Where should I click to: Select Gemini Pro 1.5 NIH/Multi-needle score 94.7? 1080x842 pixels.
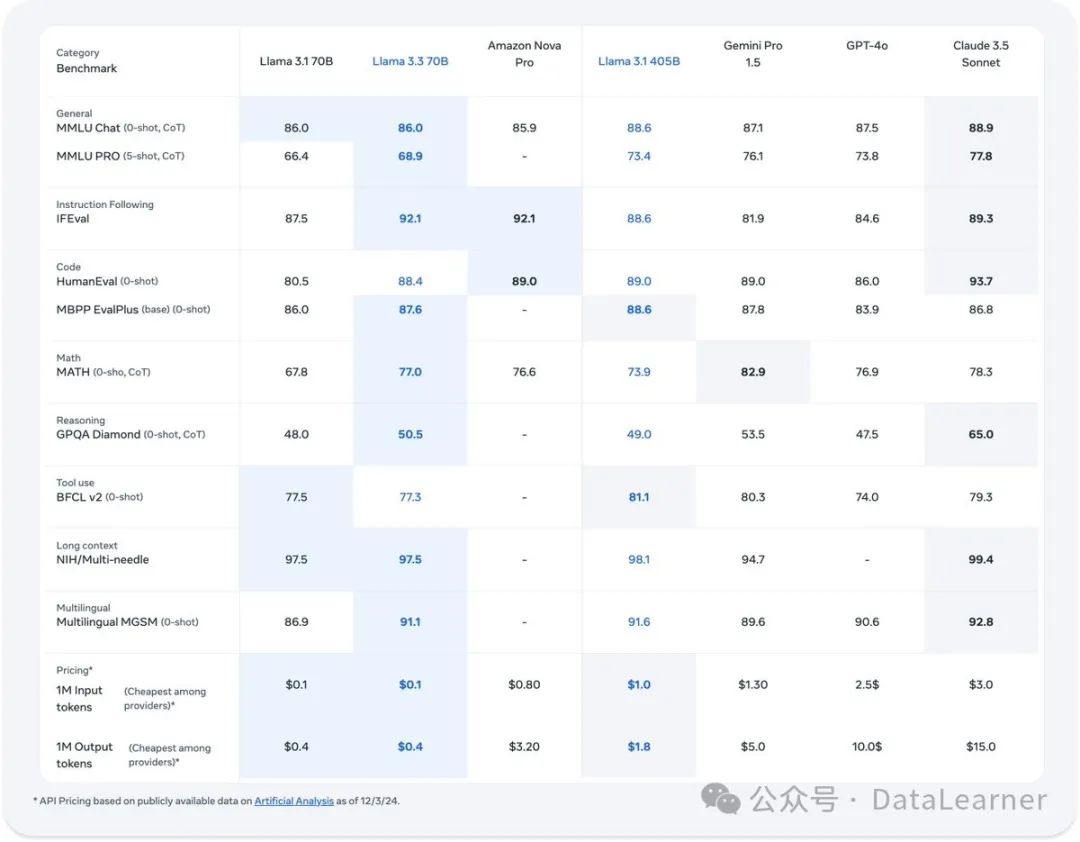tap(753, 559)
